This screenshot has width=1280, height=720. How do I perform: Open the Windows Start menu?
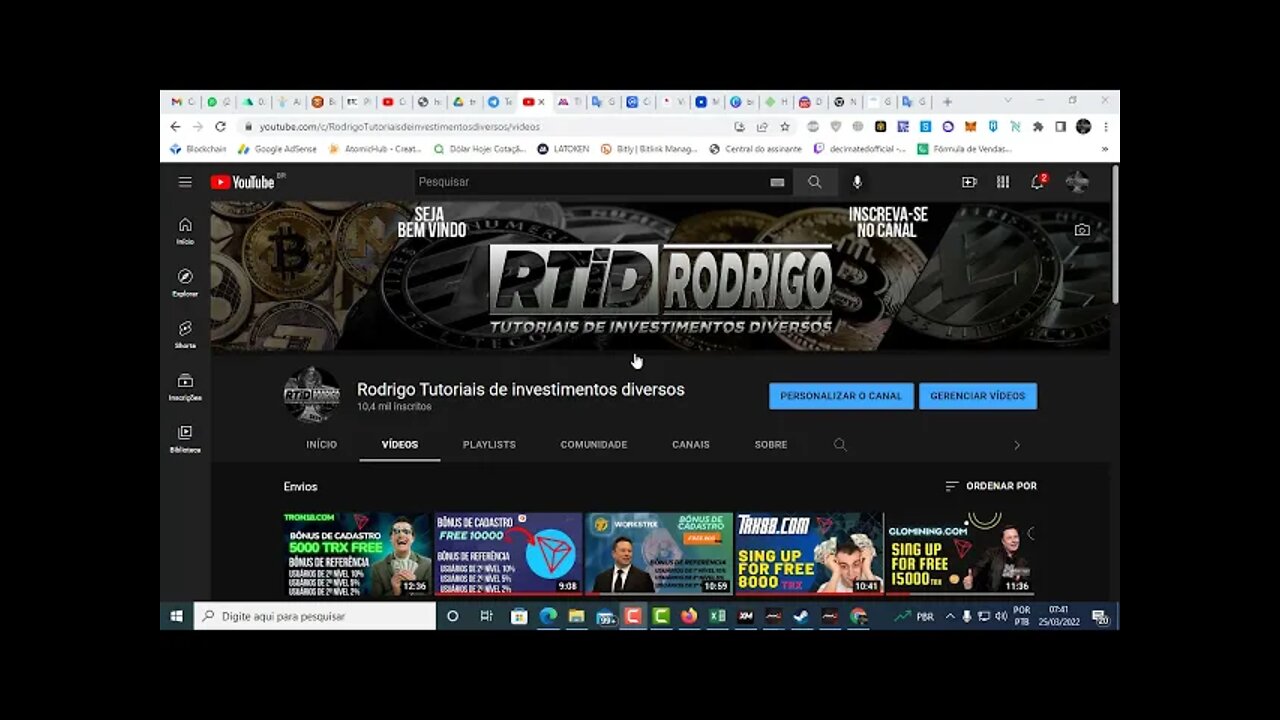(x=176, y=617)
